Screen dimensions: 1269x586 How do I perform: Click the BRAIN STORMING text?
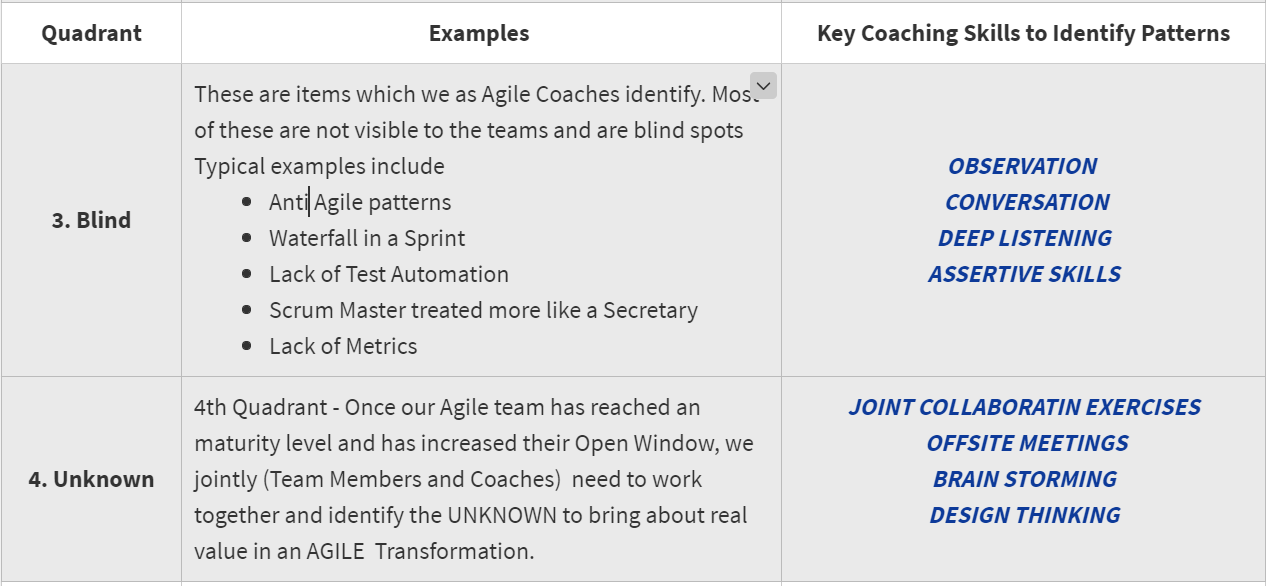(x=1024, y=479)
